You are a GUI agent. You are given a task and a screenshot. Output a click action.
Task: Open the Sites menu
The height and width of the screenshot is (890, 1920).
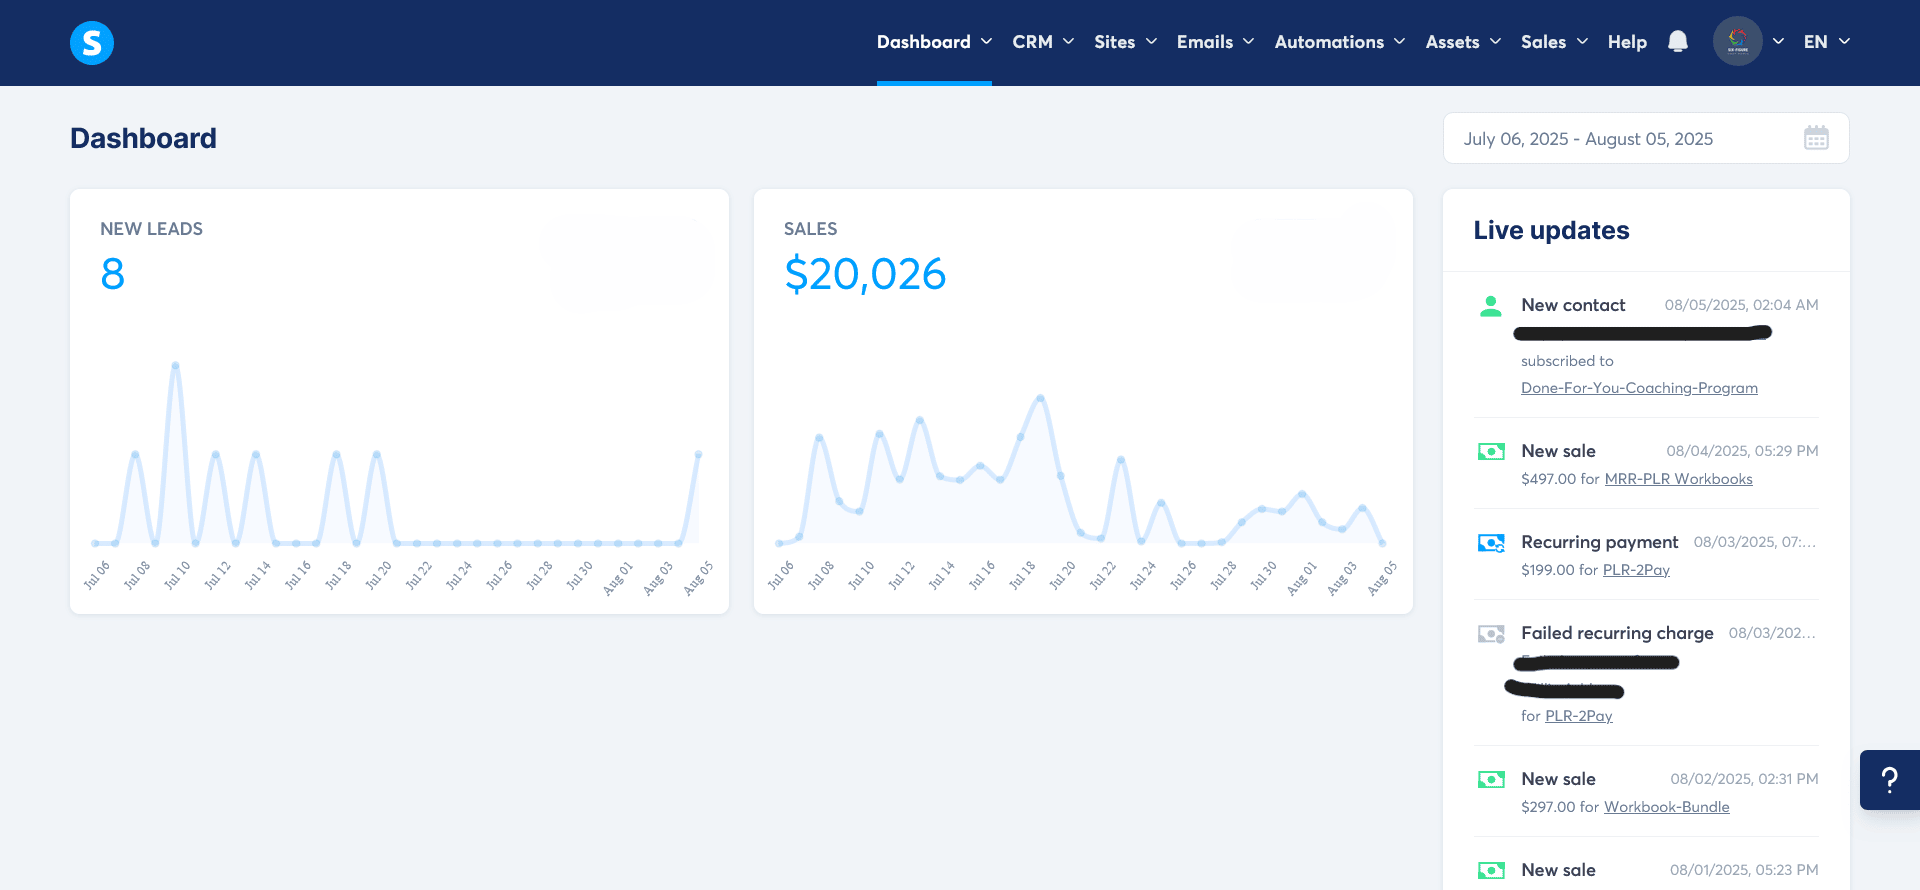[x=1124, y=42]
